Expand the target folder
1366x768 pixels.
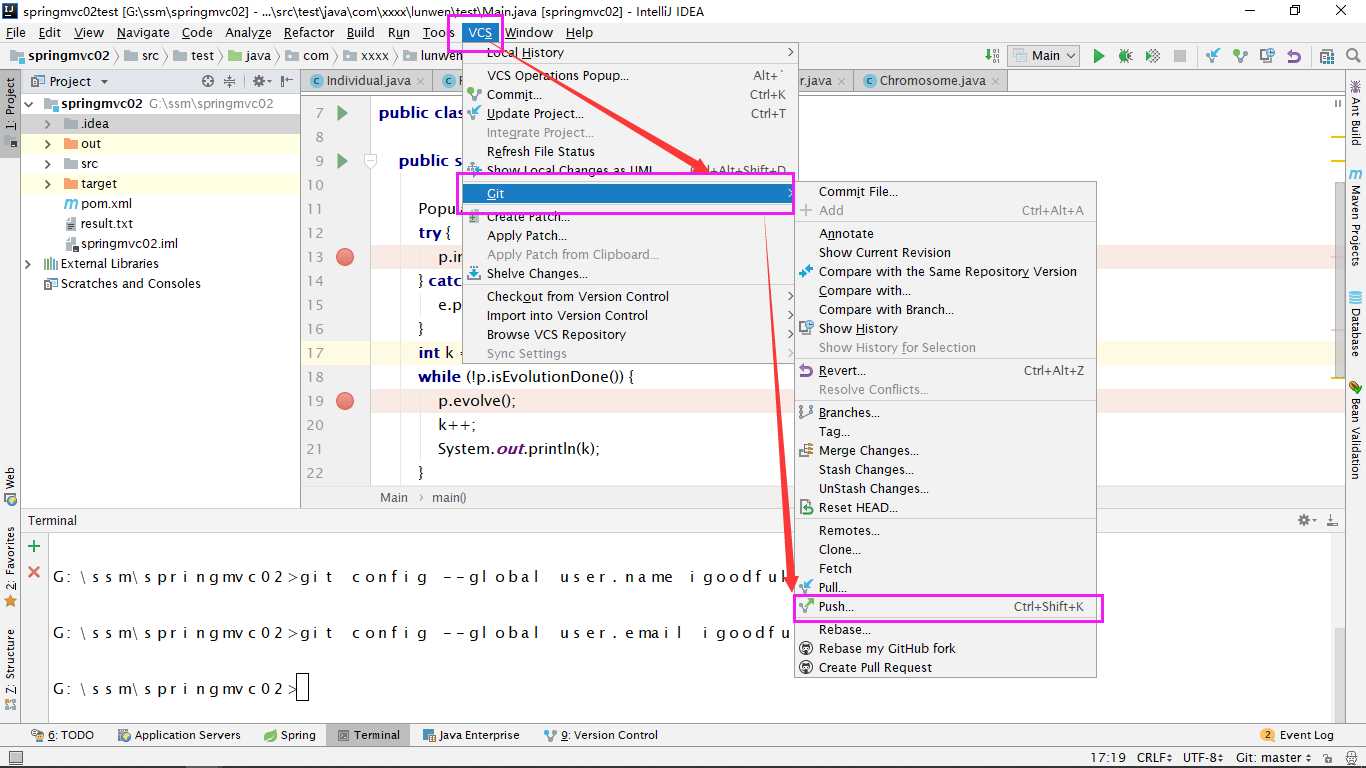pyautogui.click(x=47, y=184)
